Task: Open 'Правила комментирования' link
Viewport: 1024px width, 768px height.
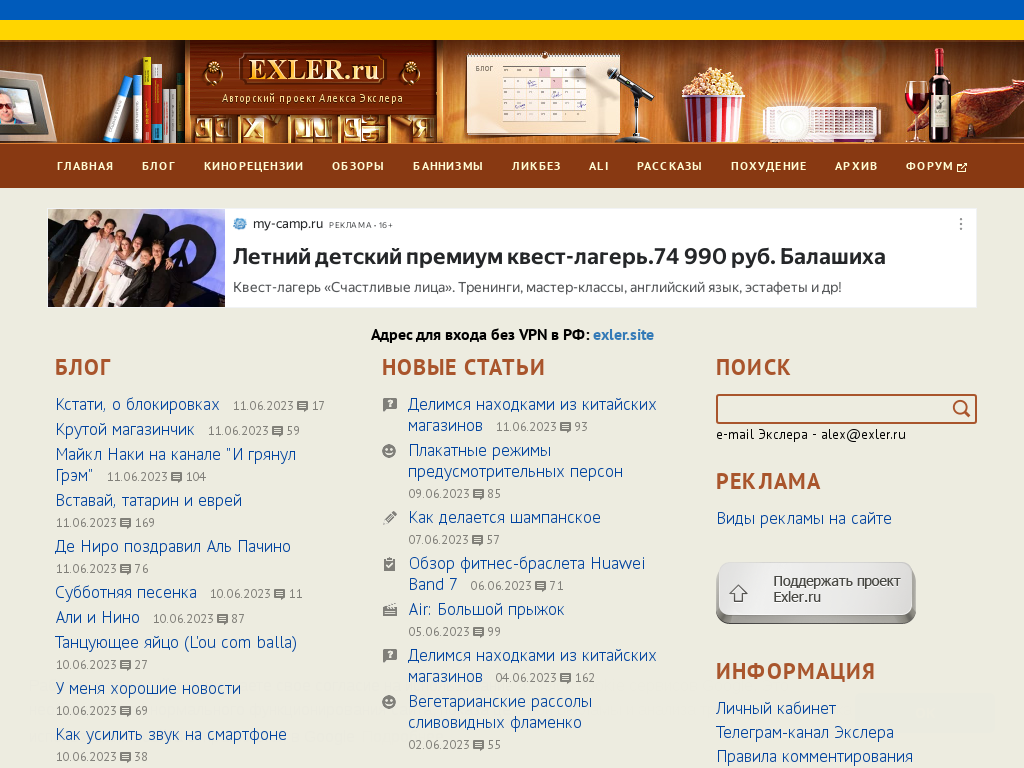Action: tap(814, 757)
